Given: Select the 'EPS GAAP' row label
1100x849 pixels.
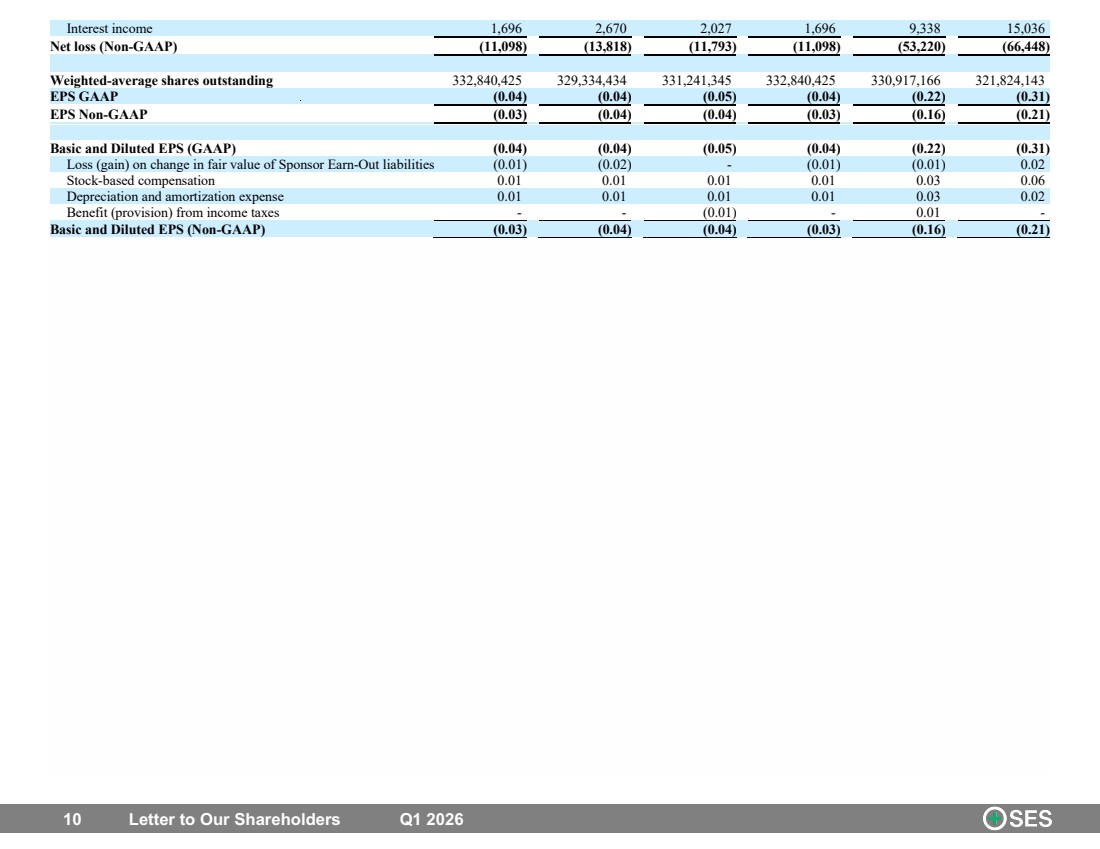Looking at the screenshot, I should tap(84, 97).
